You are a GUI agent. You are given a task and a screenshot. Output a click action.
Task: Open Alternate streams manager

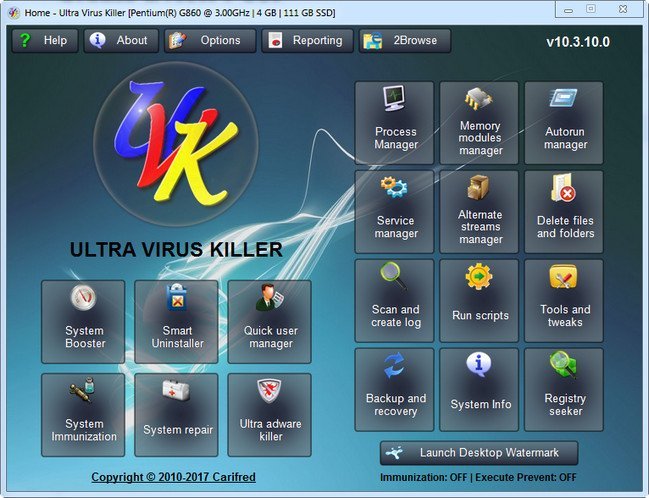[x=479, y=212]
